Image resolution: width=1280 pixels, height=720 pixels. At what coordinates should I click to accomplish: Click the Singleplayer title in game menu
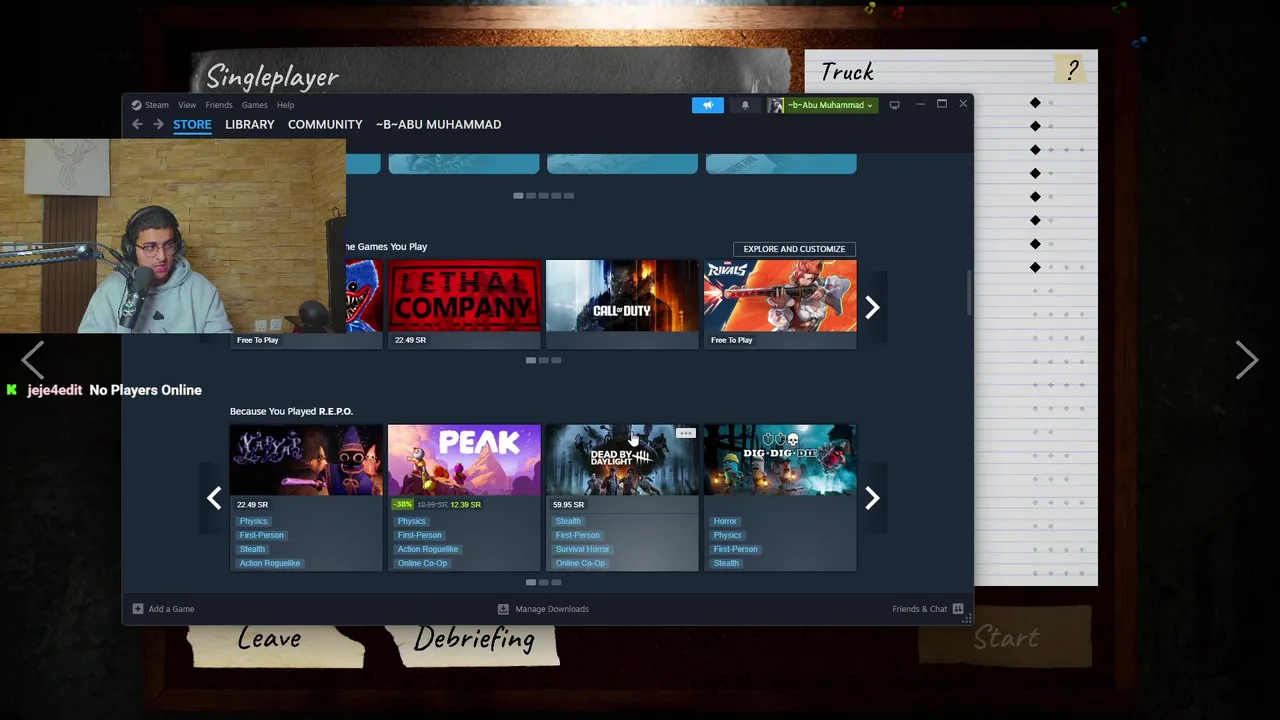[x=272, y=77]
